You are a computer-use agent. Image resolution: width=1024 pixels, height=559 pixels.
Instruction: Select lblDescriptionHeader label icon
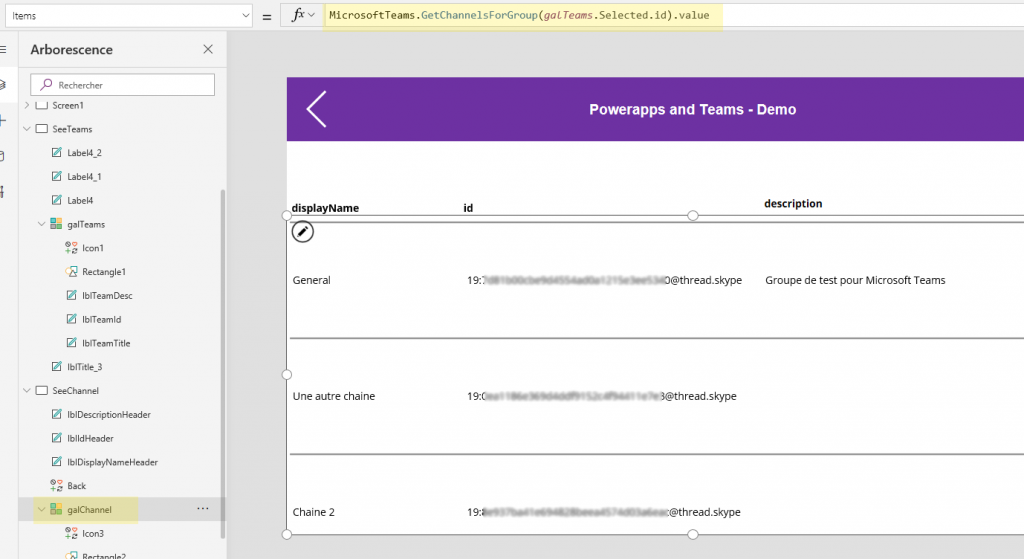(57, 415)
